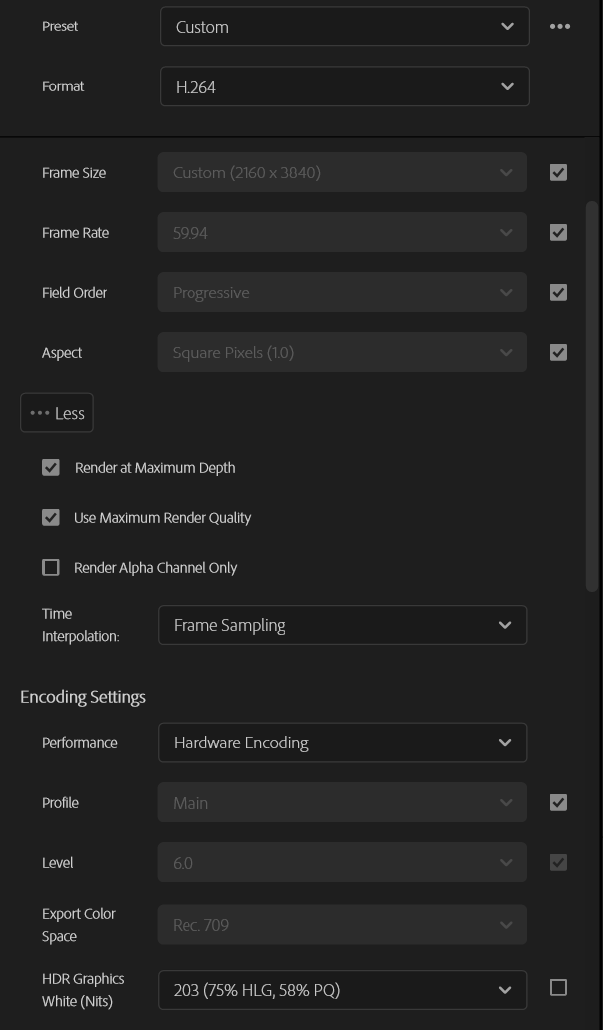The width and height of the screenshot is (603, 1030).
Task: Toggle the Profile match source checkbox
Action: tap(559, 803)
